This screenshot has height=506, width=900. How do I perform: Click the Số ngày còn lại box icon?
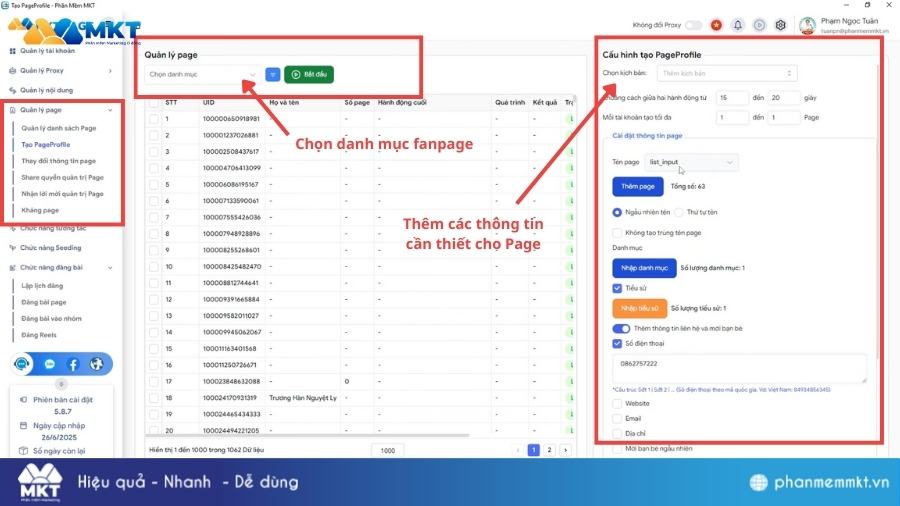pyautogui.click(x=24, y=451)
